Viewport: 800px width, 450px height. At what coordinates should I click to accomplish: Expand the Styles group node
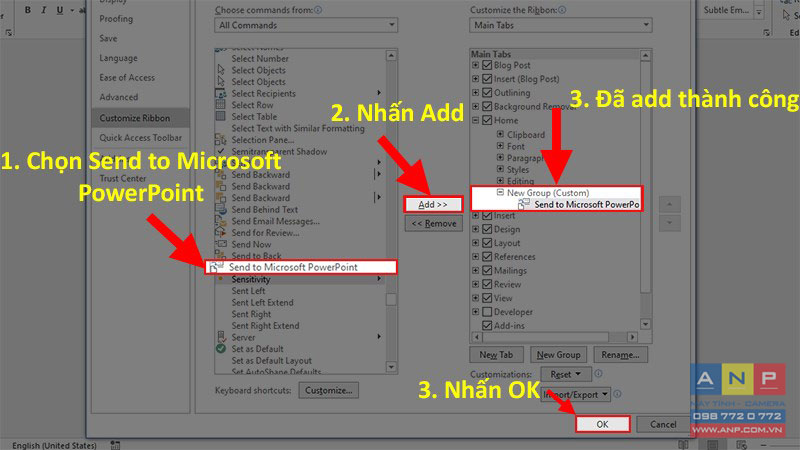tap(500, 169)
